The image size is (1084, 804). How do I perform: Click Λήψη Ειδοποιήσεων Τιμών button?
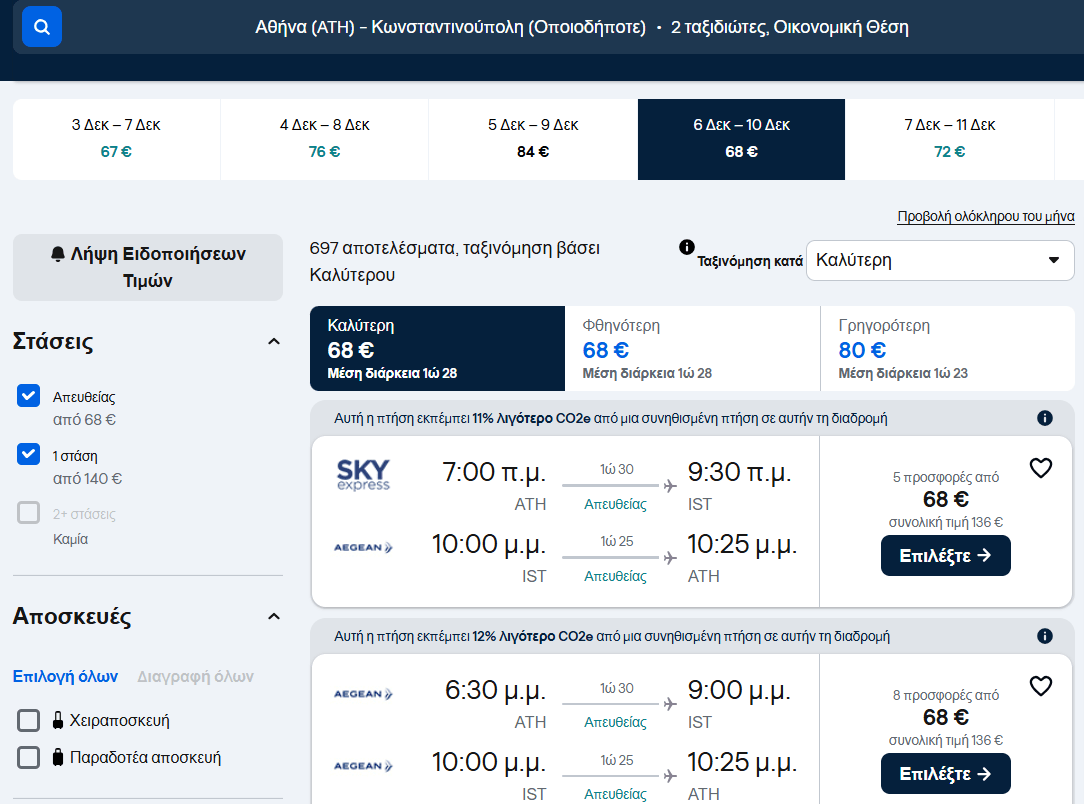point(148,268)
